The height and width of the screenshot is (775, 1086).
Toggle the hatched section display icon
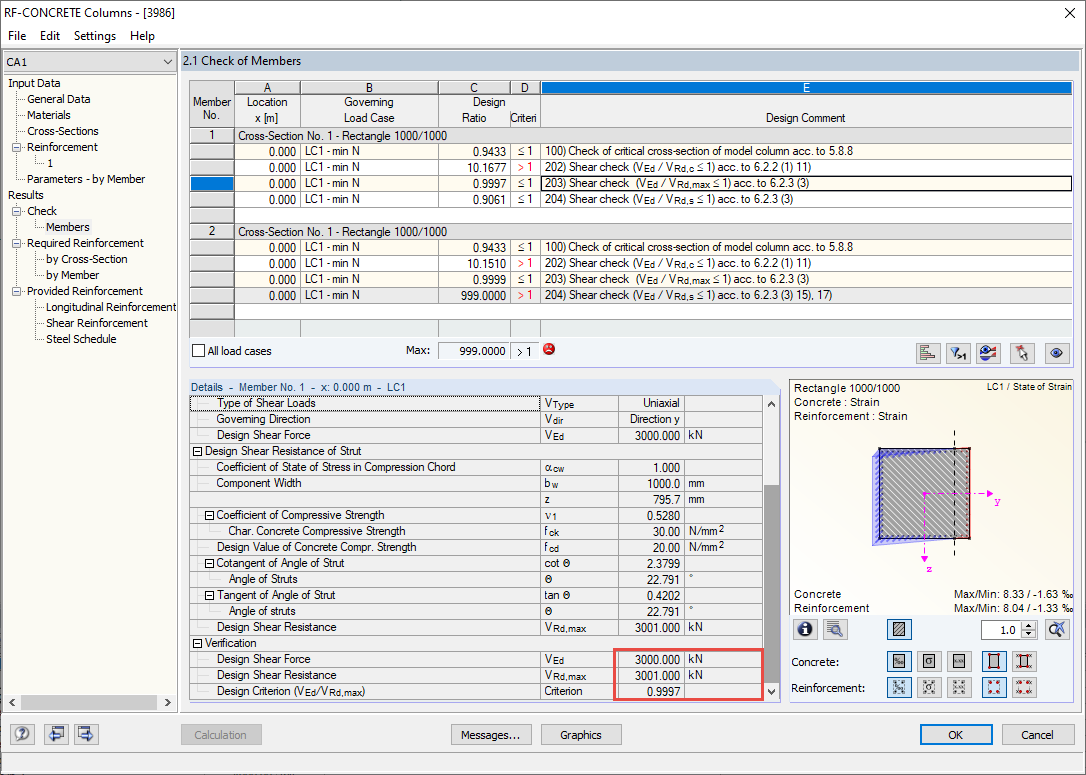(899, 629)
